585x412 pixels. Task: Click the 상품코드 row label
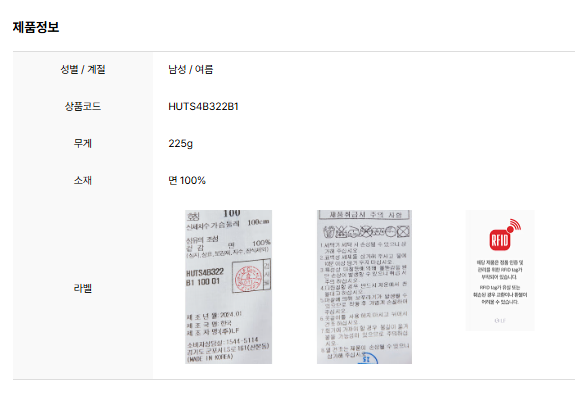pos(83,106)
